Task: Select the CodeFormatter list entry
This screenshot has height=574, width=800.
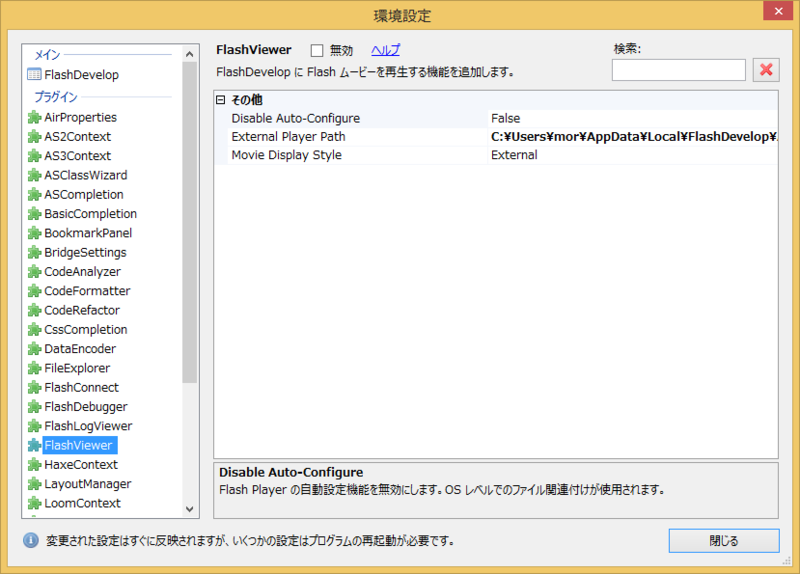Action: tap(87, 291)
